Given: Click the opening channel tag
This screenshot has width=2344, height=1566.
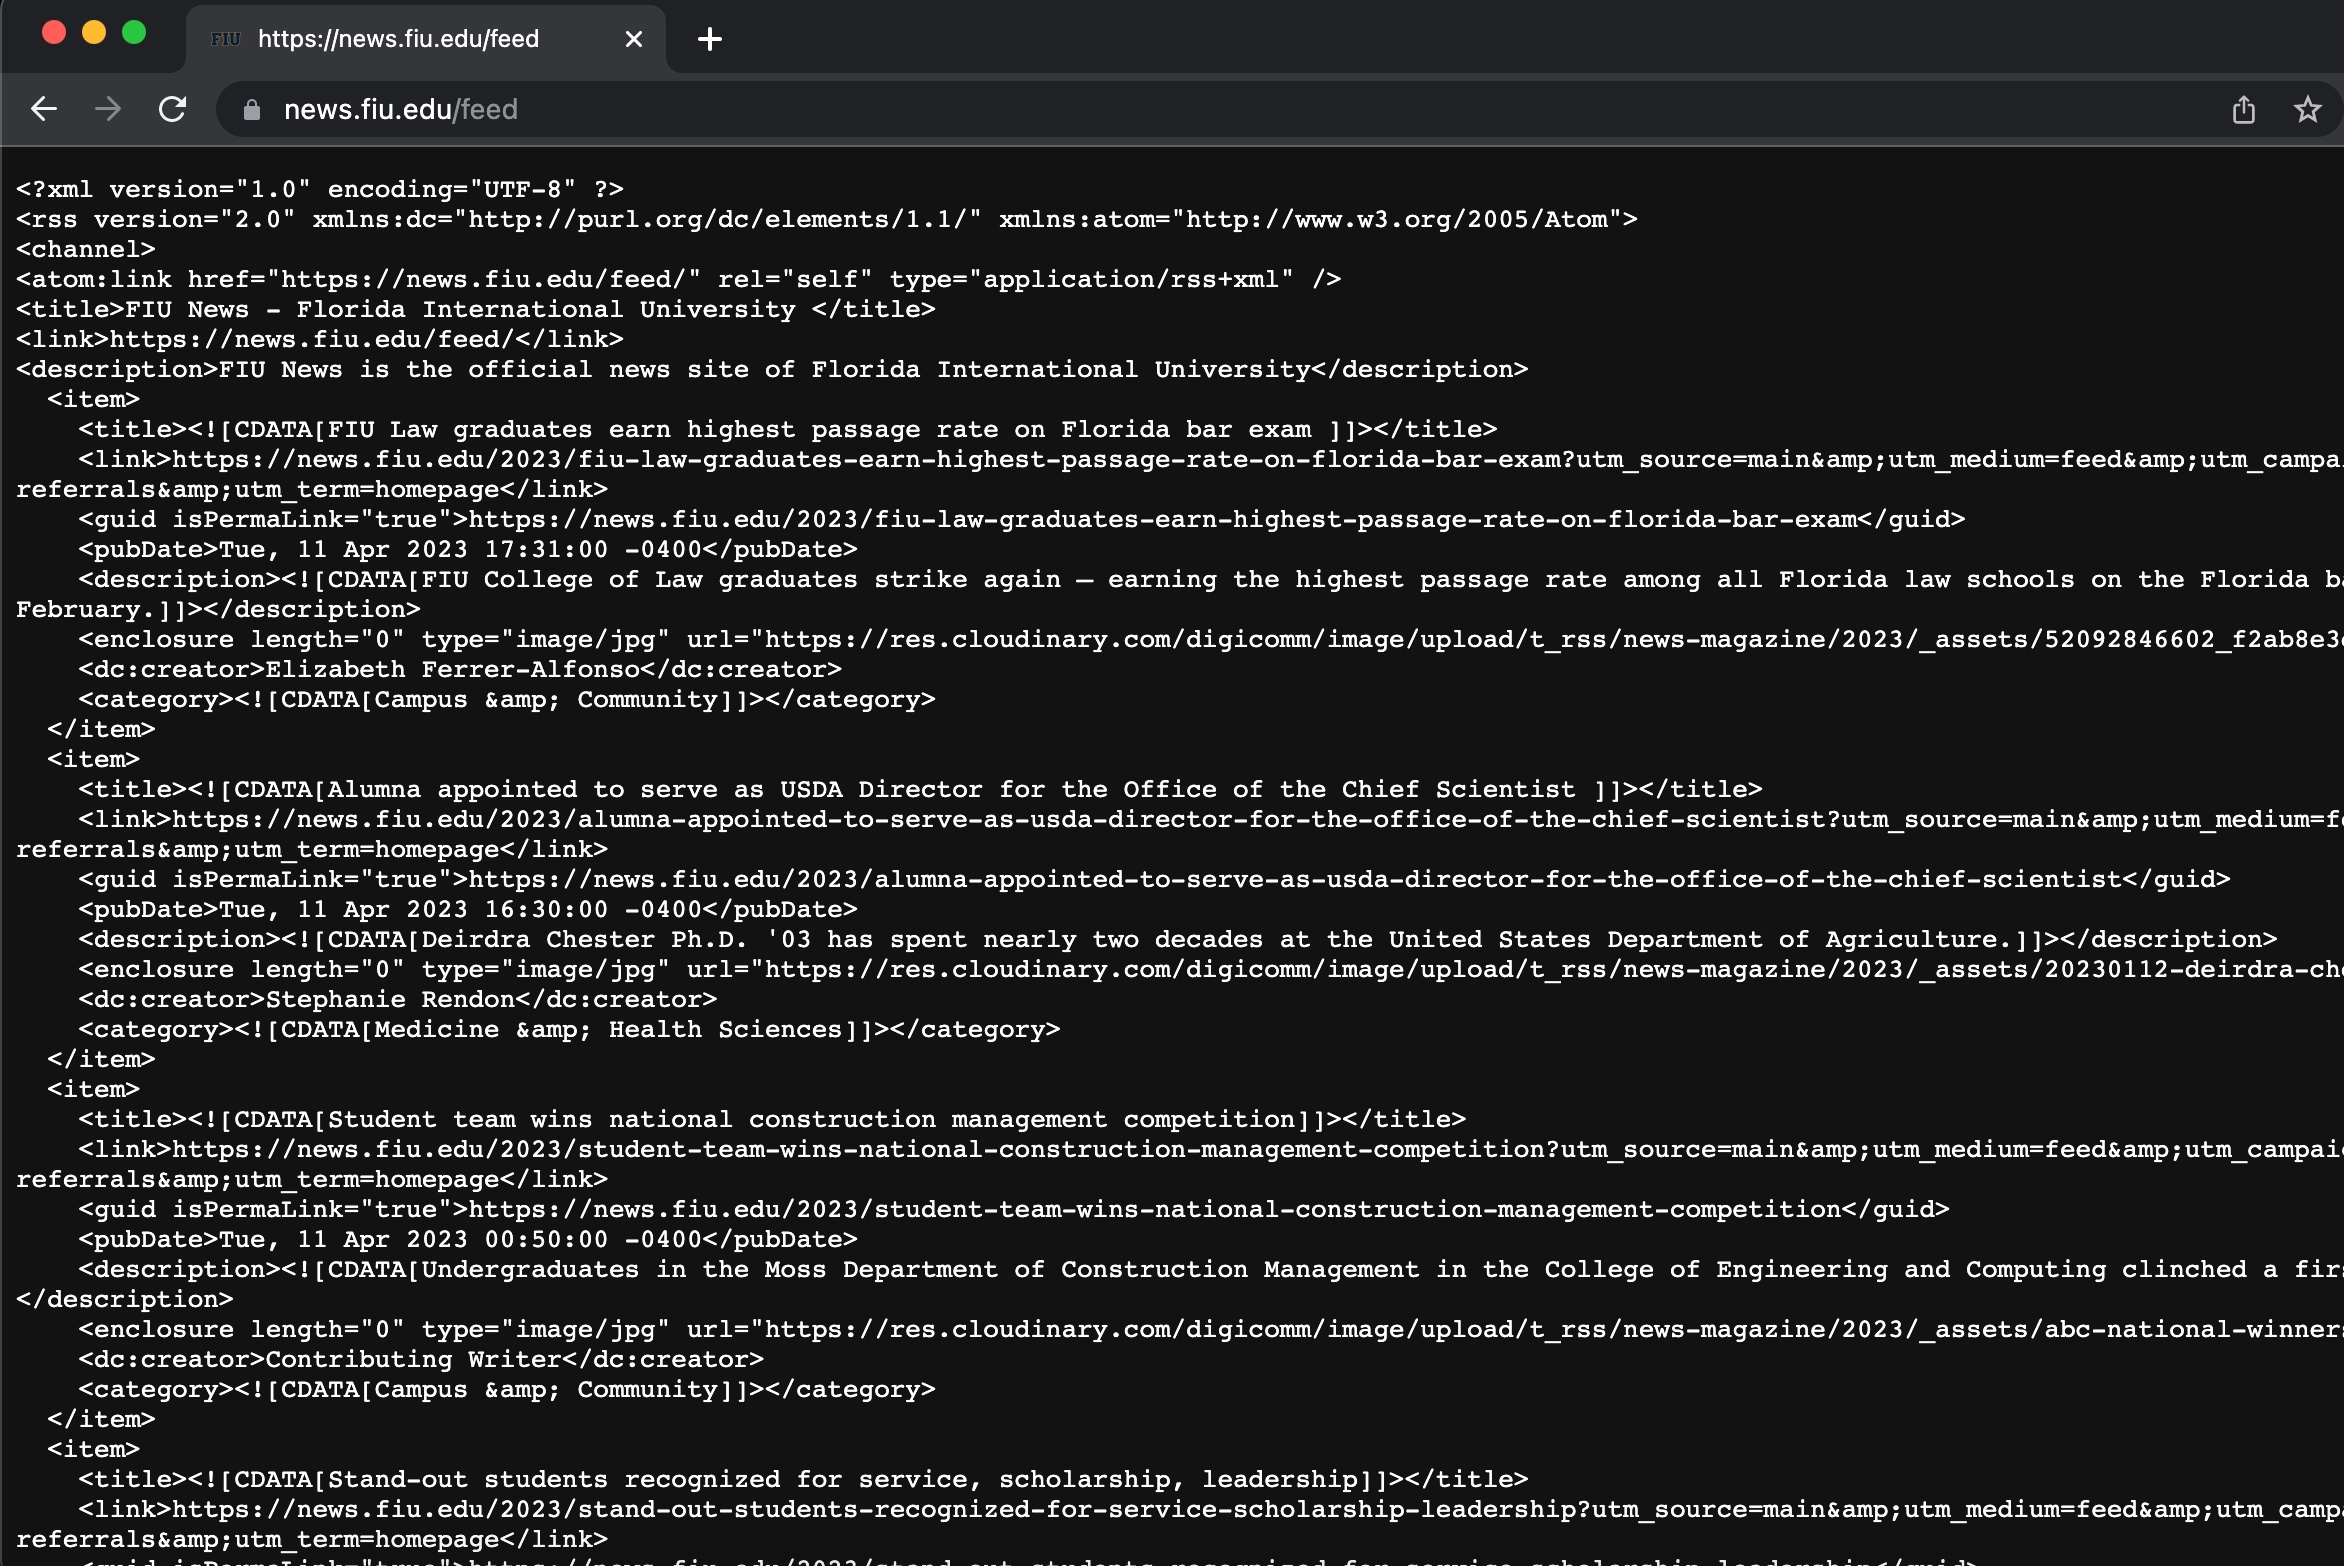Looking at the screenshot, I should (86, 249).
